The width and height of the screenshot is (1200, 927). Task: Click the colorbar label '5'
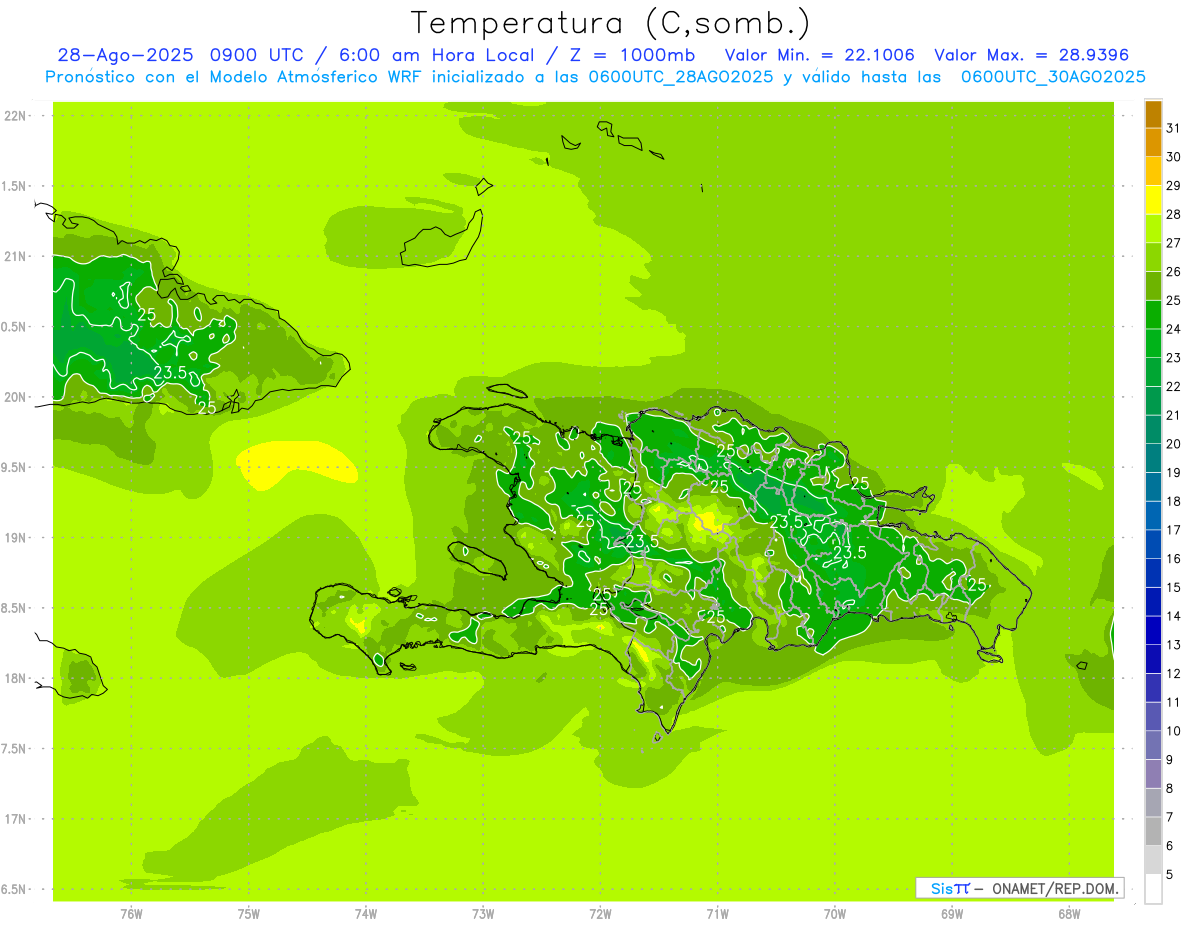pyautogui.click(x=1170, y=874)
